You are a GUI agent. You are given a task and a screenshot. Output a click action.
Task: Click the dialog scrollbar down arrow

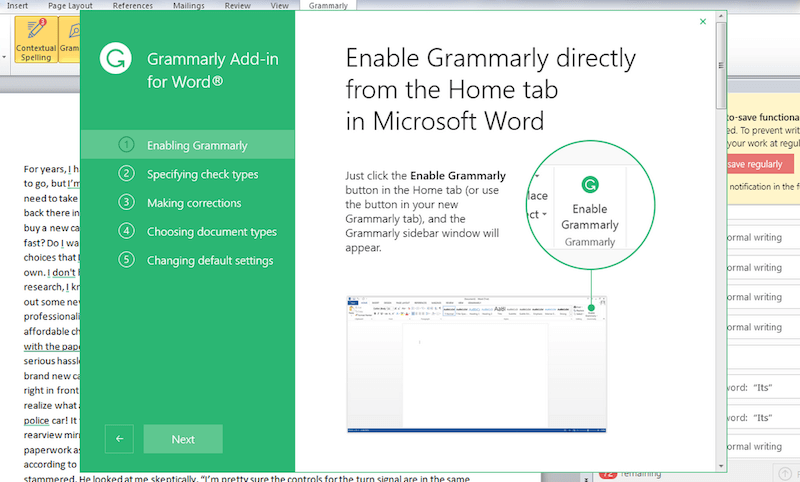721,466
